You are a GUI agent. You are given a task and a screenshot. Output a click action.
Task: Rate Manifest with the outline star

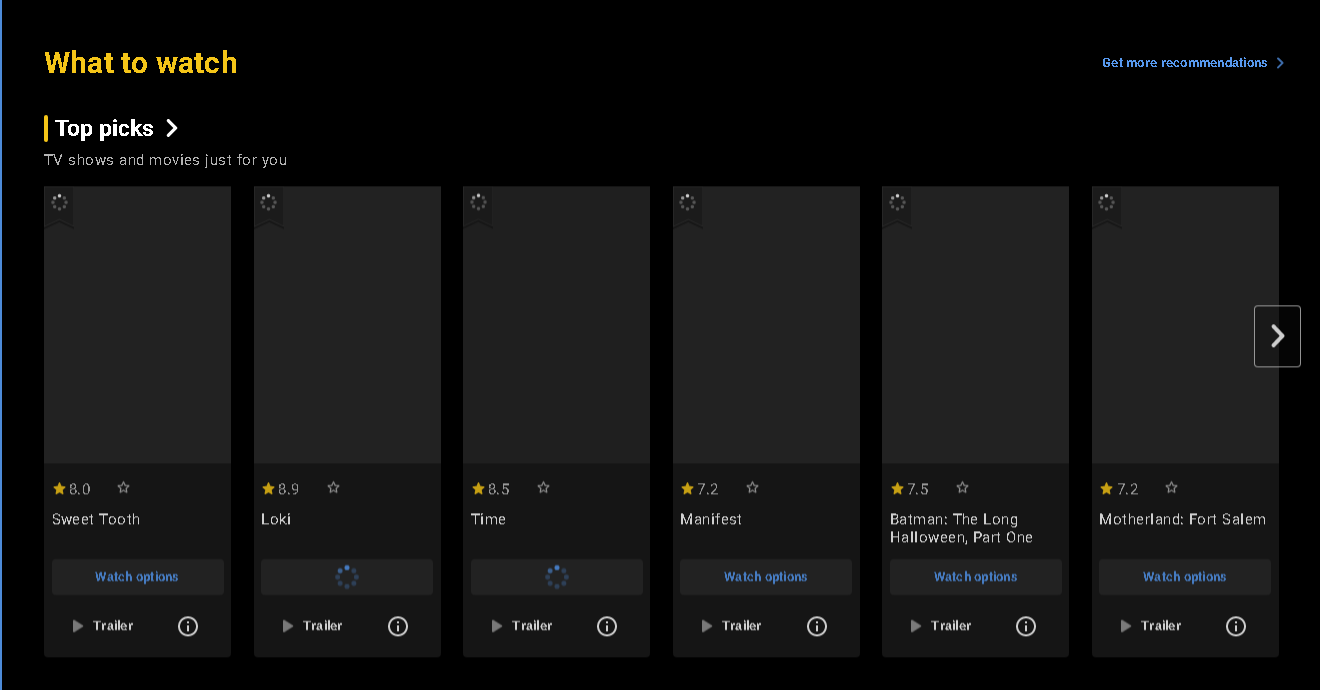[752, 488]
